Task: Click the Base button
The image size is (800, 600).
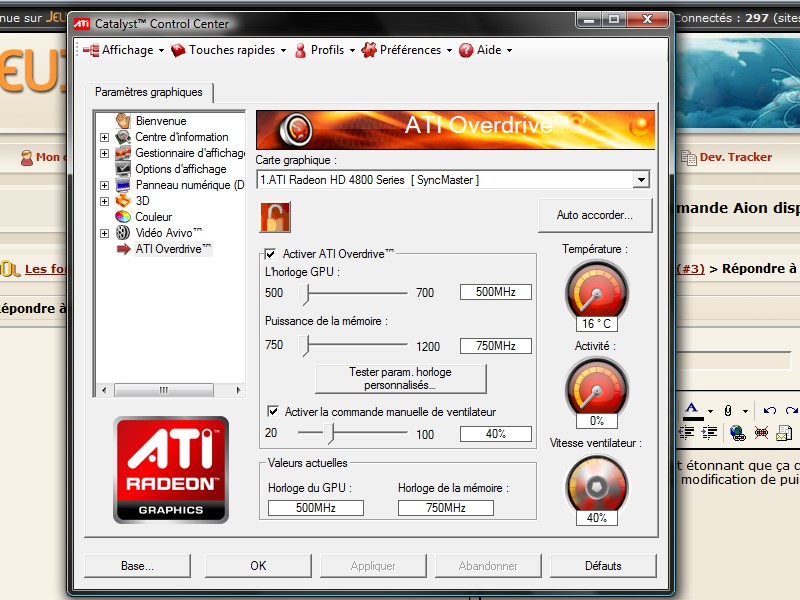Action: point(137,566)
